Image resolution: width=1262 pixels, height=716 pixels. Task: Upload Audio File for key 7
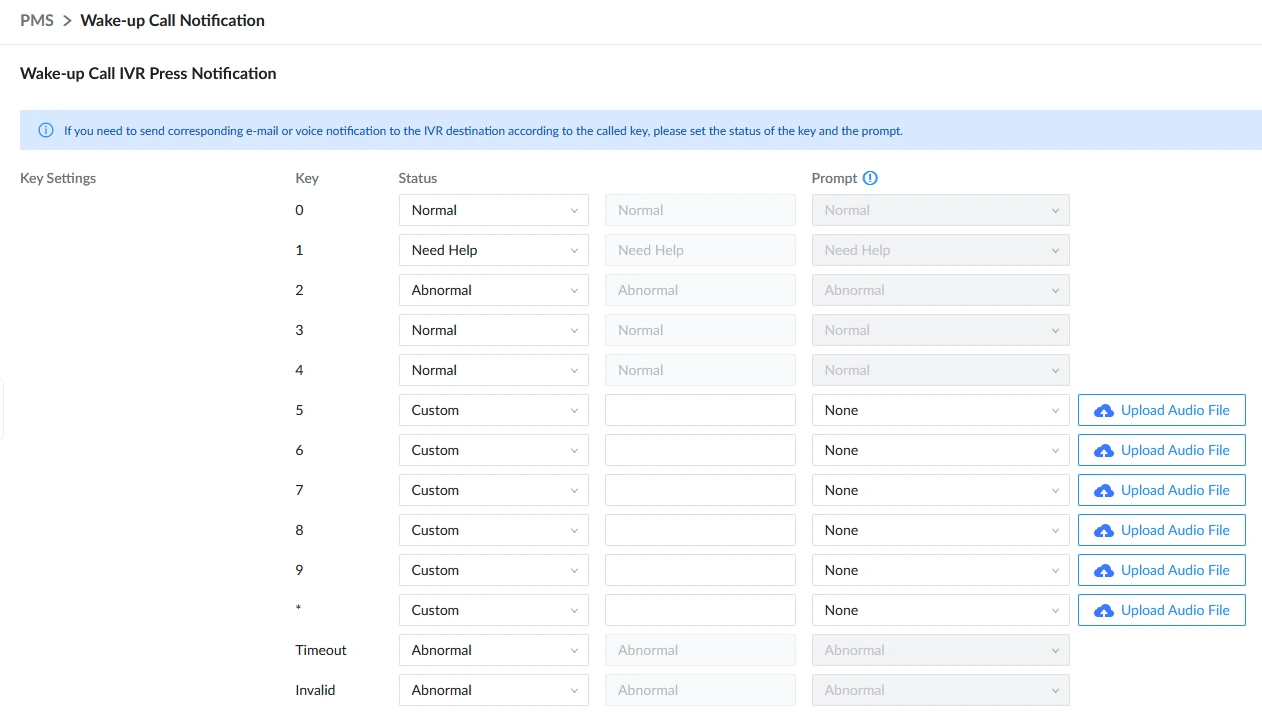point(1162,490)
